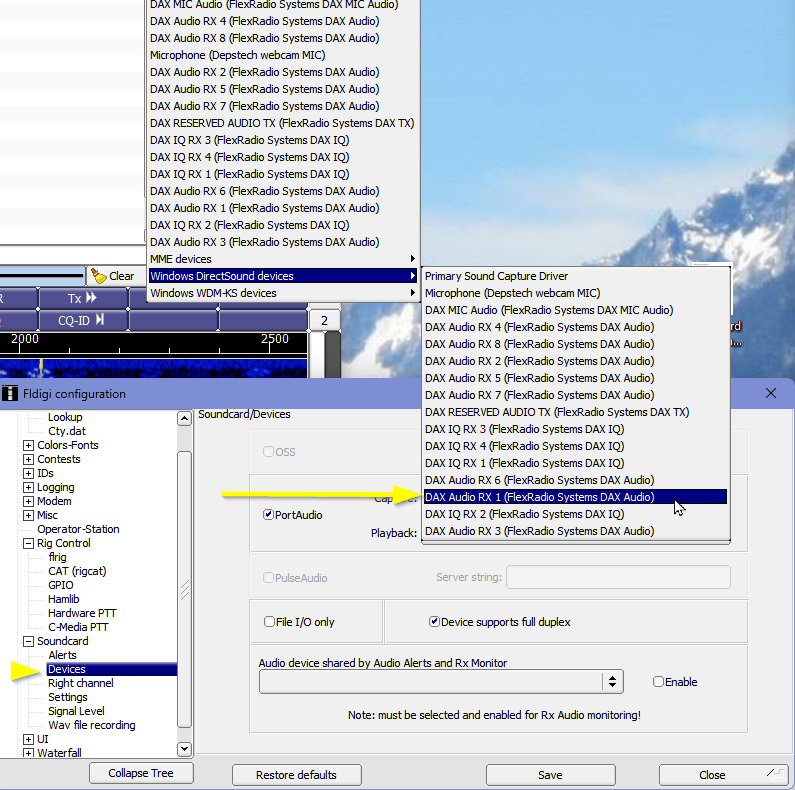Viewport: 795px width, 790px height.
Task: Click the Restore defaults button
Action: [297, 775]
